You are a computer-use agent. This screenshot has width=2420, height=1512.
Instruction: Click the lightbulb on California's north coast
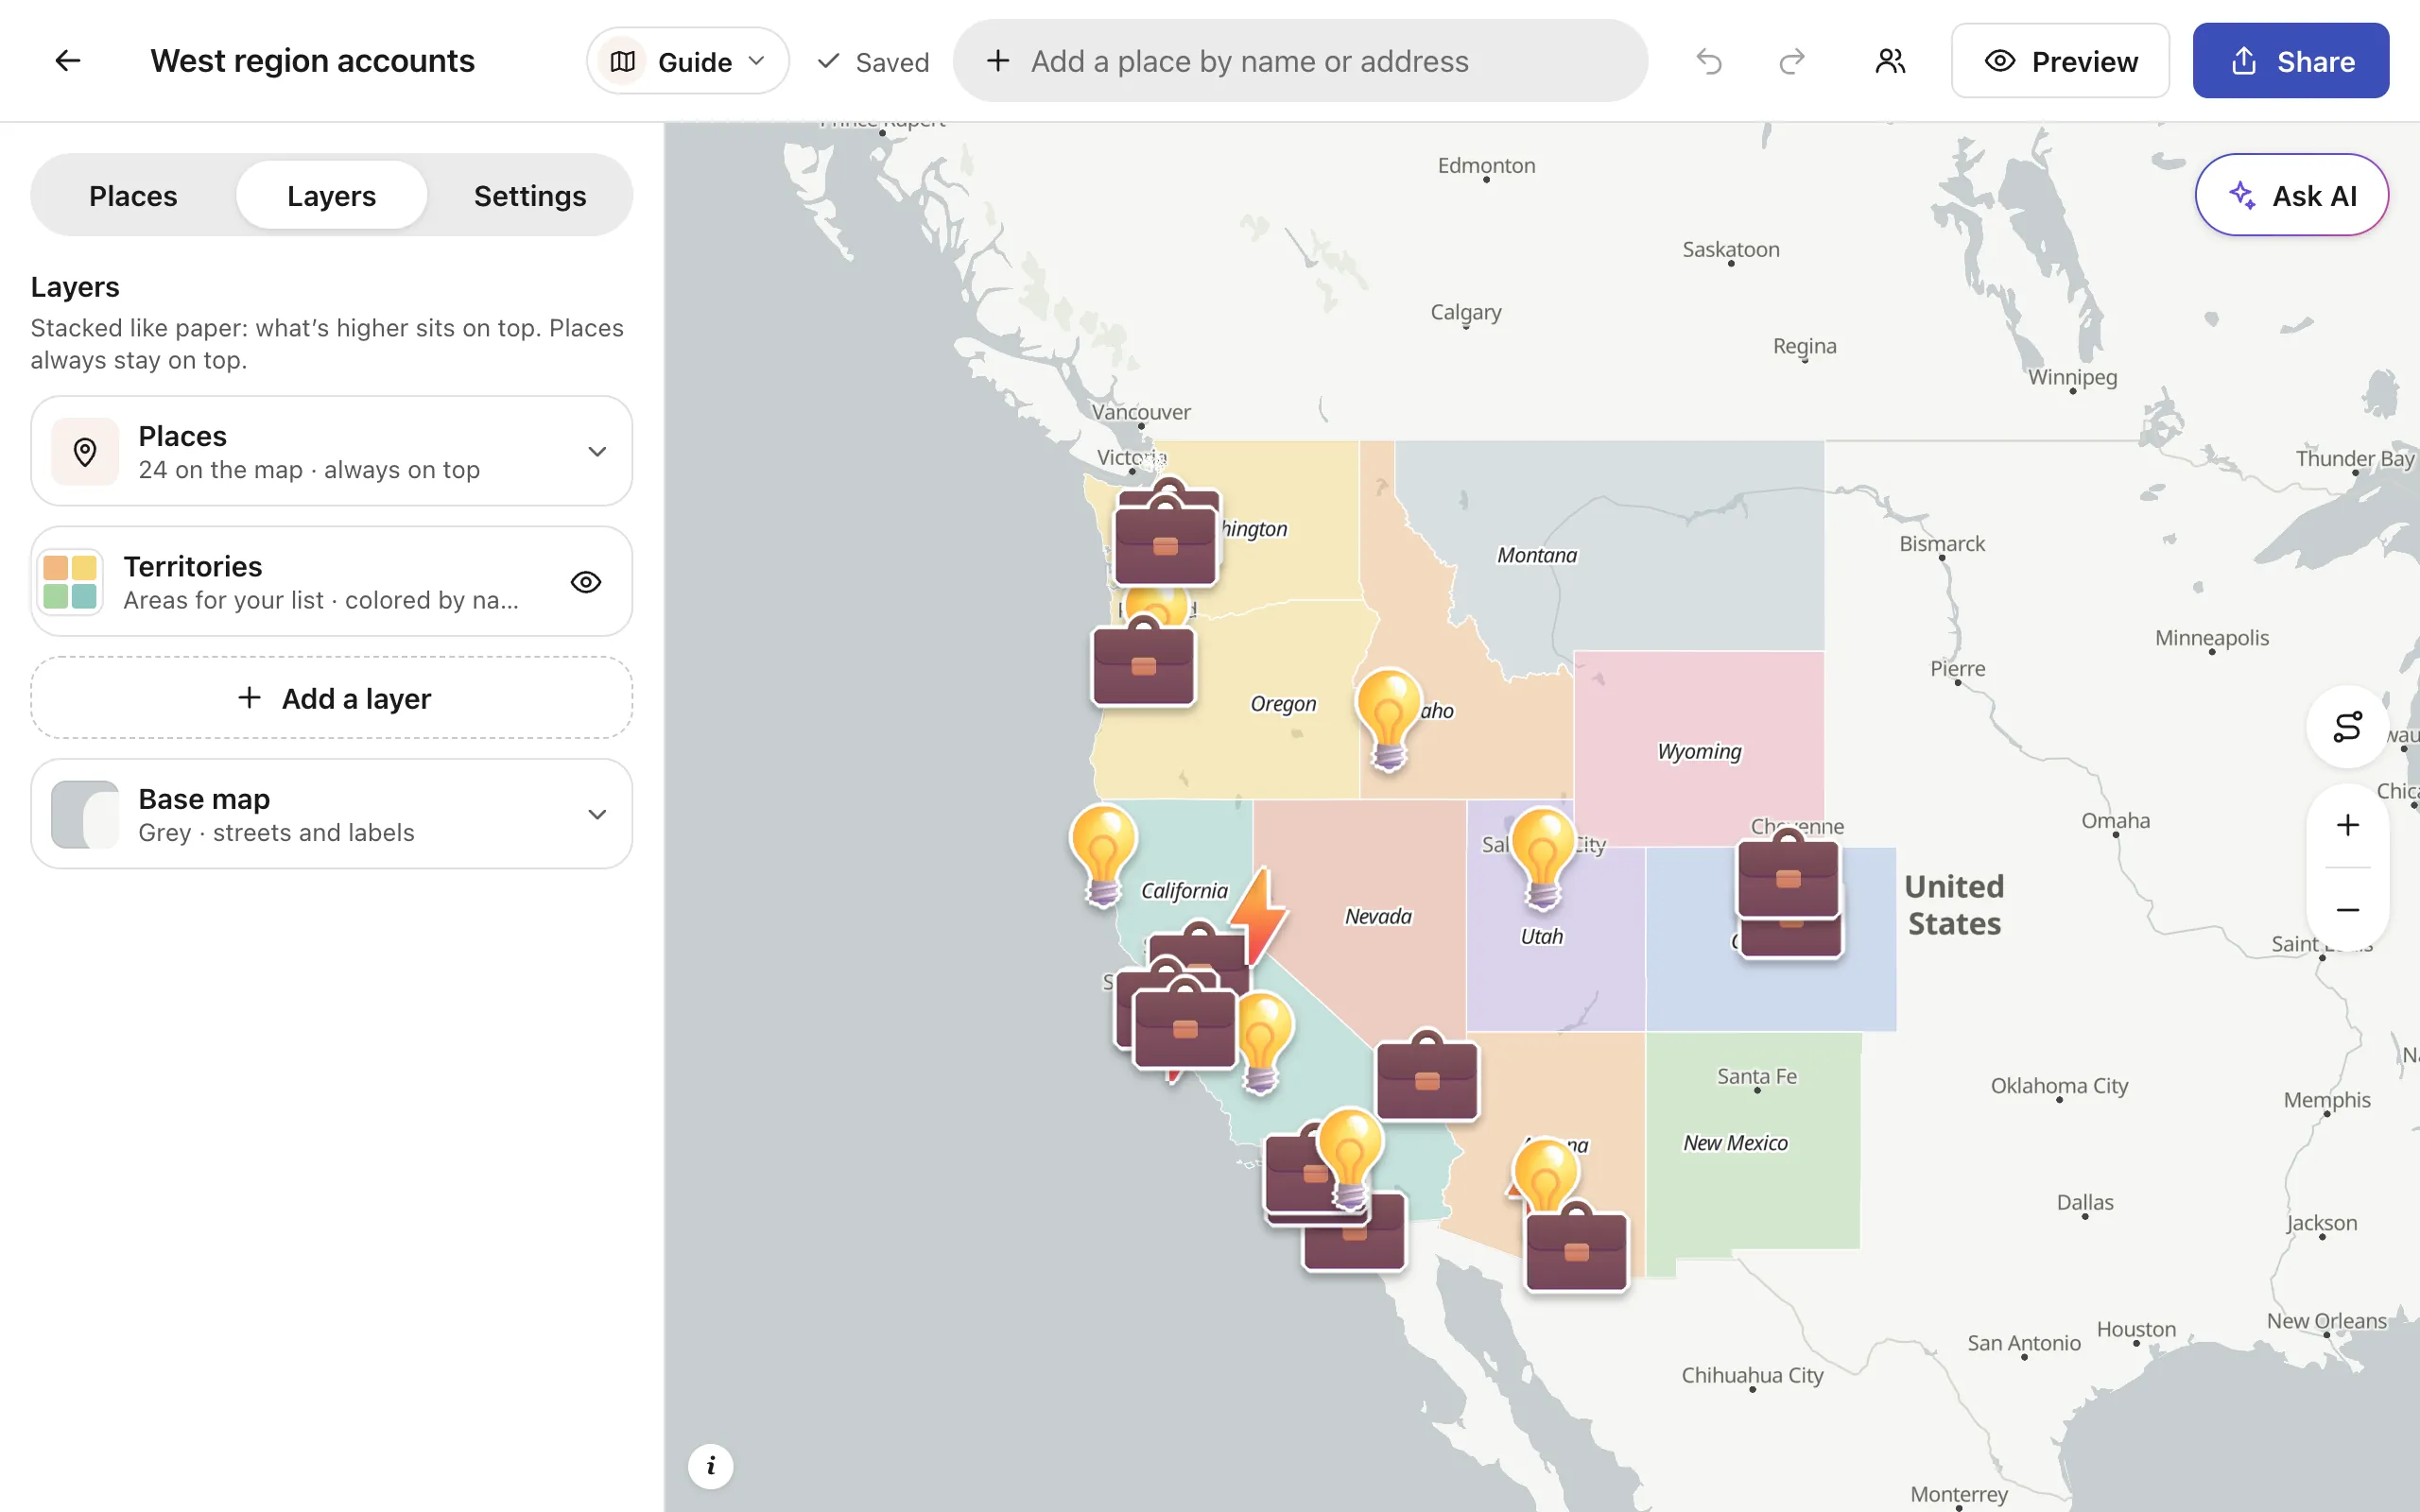pyautogui.click(x=1103, y=856)
